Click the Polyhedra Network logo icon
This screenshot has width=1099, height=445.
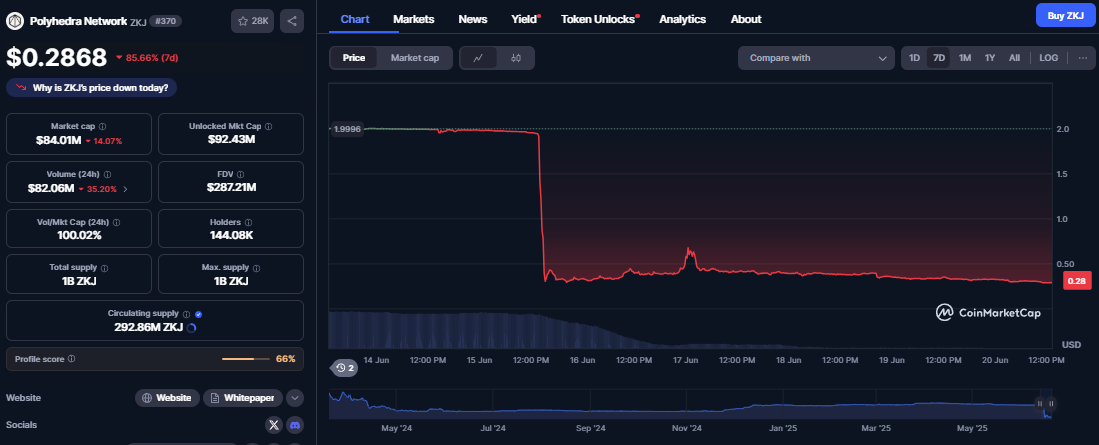coord(15,21)
